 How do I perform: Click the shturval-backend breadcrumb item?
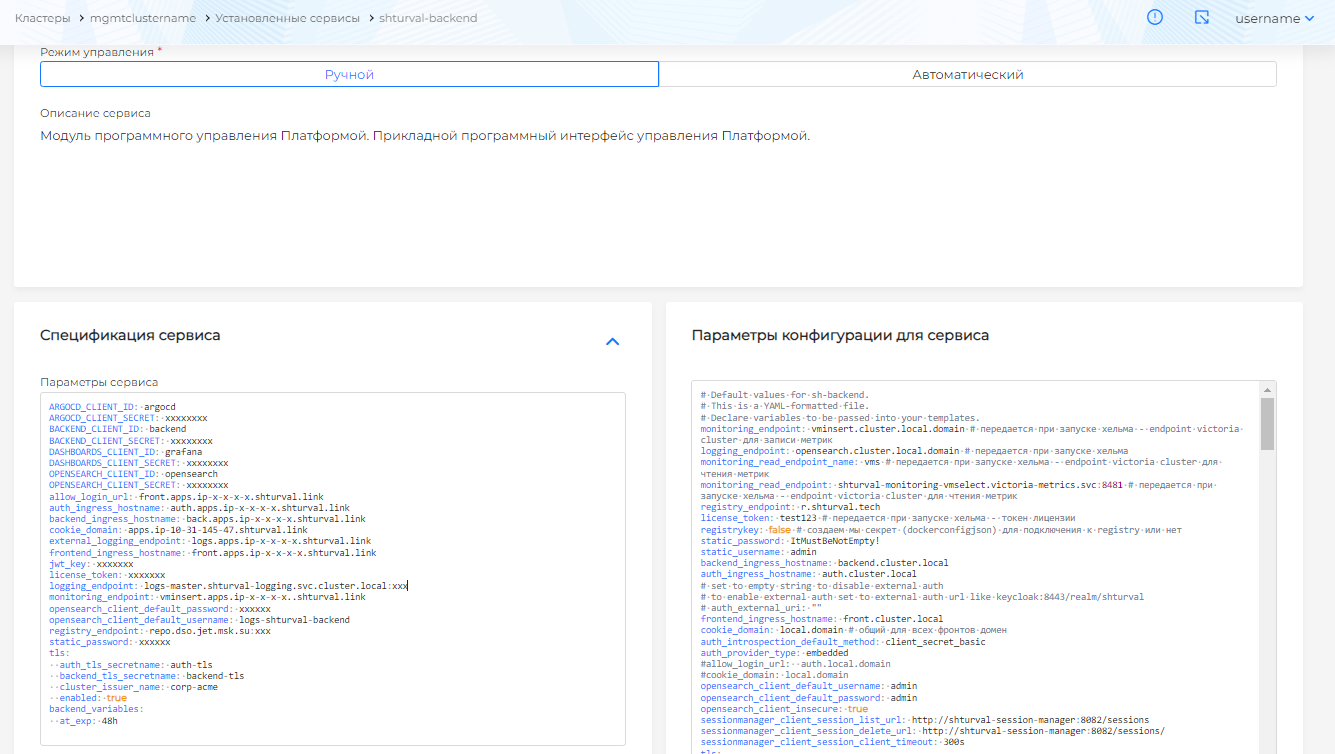point(428,18)
